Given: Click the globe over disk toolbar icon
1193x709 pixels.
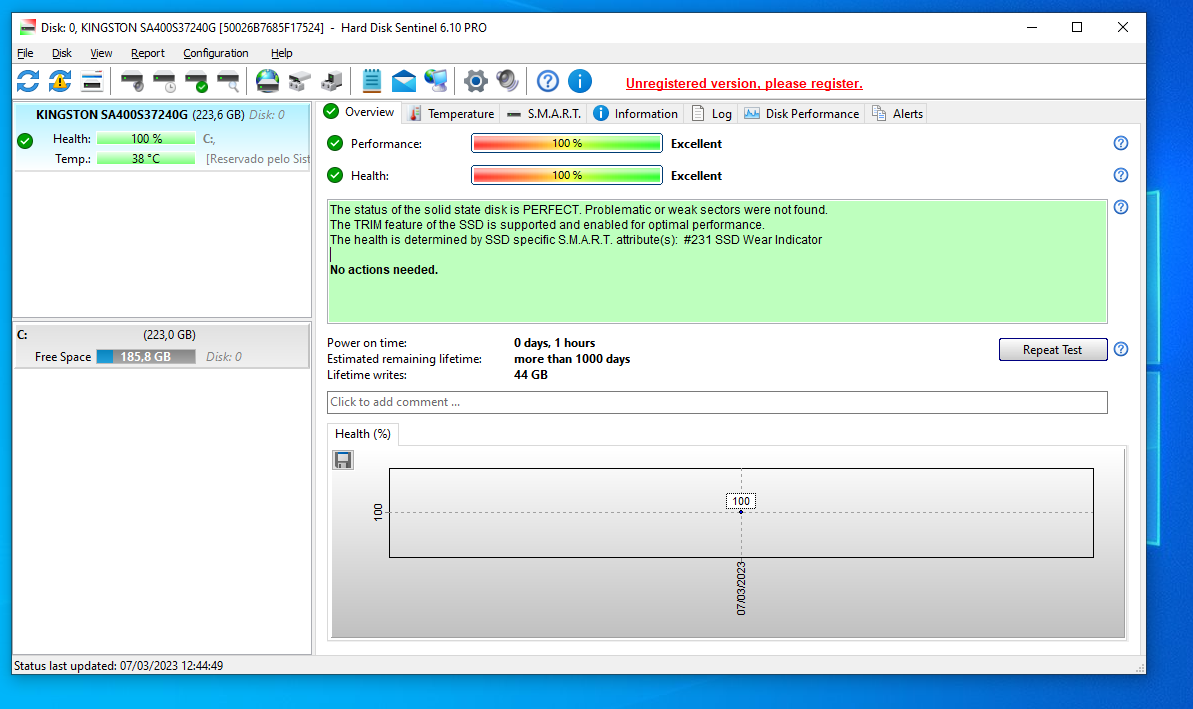Looking at the screenshot, I should [x=267, y=81].
